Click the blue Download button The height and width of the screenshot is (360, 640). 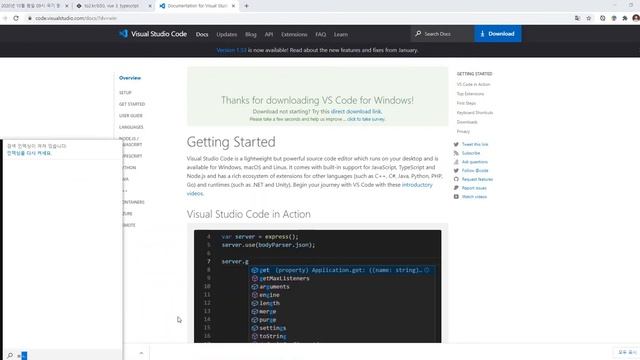click(498, 34)
